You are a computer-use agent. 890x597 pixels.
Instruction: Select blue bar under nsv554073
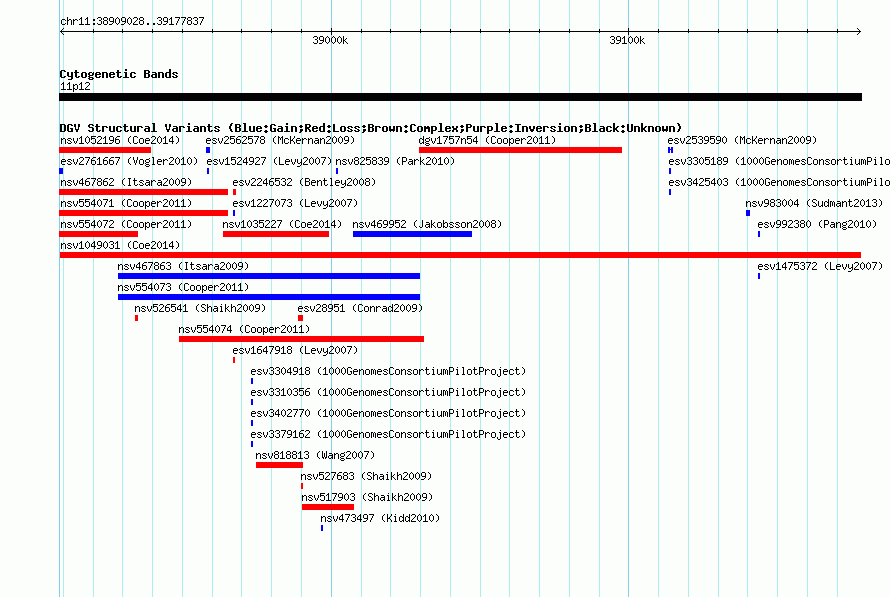pos(269,297)
